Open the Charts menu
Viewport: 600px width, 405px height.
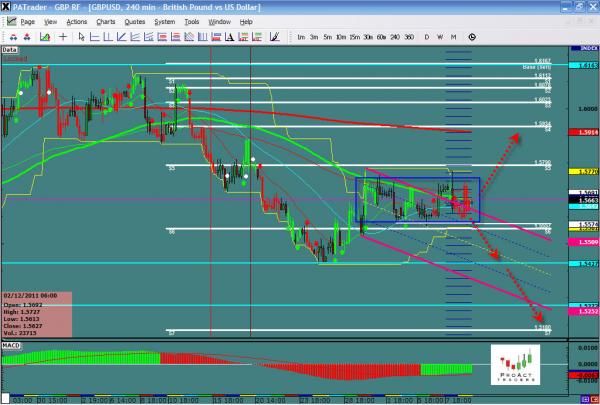click(x=105, y=21)
